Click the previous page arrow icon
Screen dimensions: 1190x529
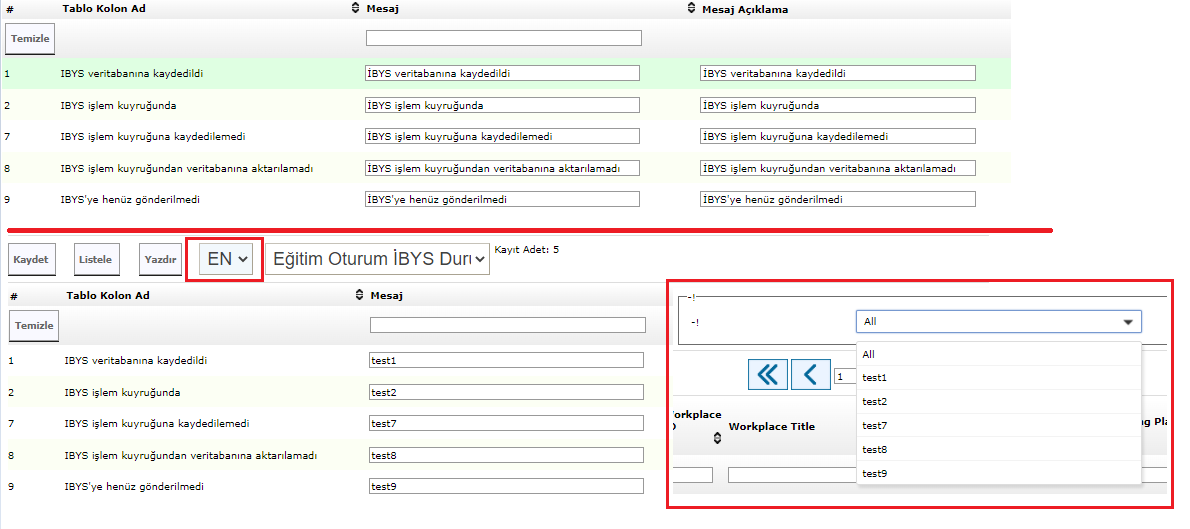coord(810,375)
